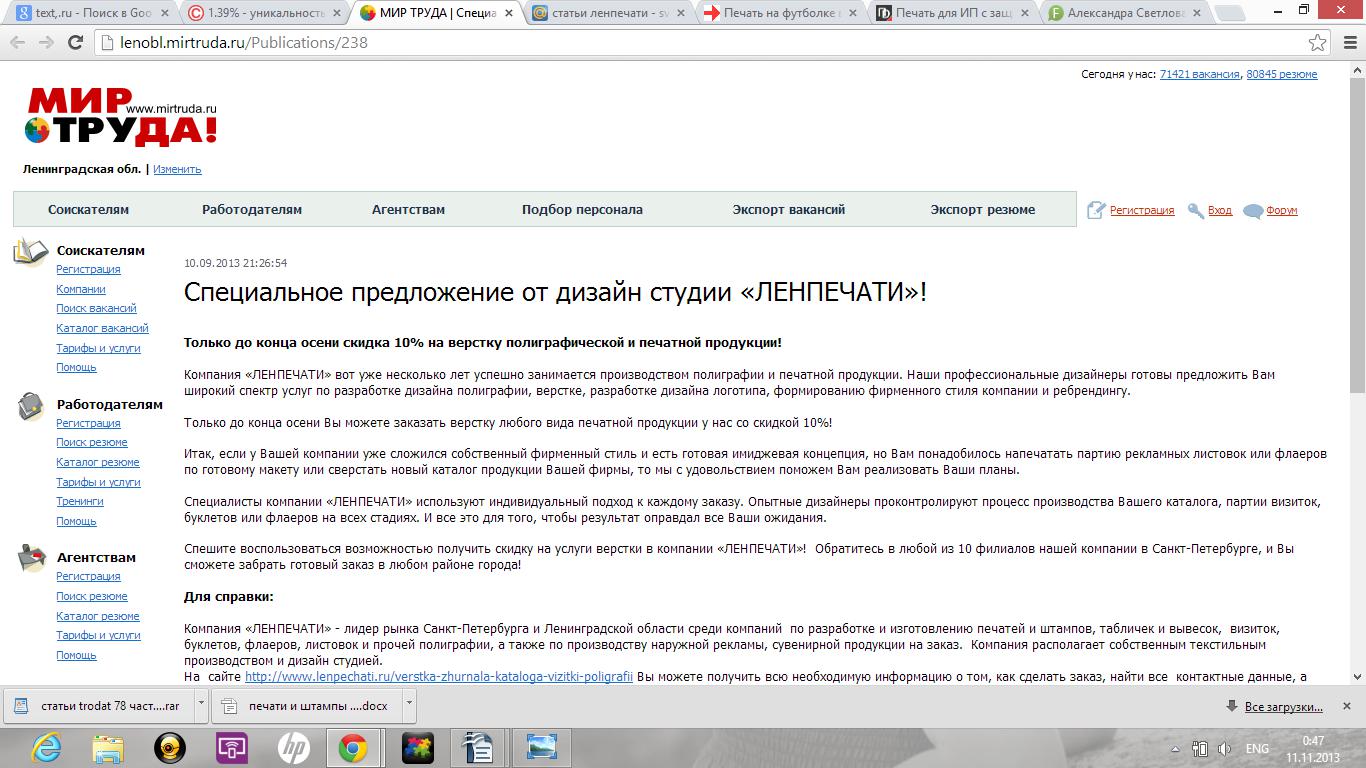Click the yellow-black round taskbar icon
The width and height of the screenshot is (1366, 768).
coord(170,747)
